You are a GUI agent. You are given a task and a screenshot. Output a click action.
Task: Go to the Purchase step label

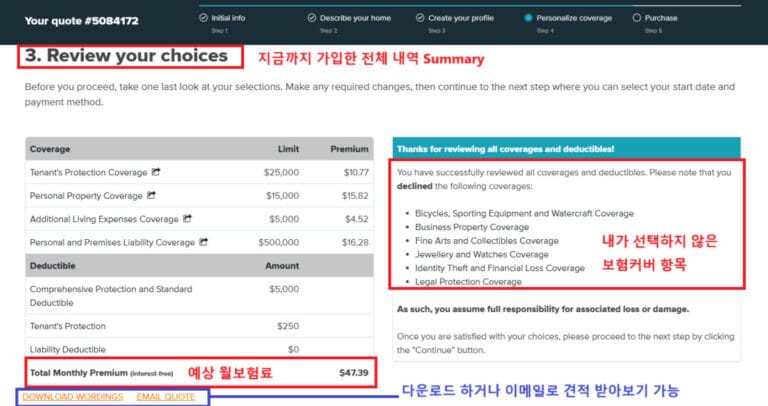[x=661, y=17]
